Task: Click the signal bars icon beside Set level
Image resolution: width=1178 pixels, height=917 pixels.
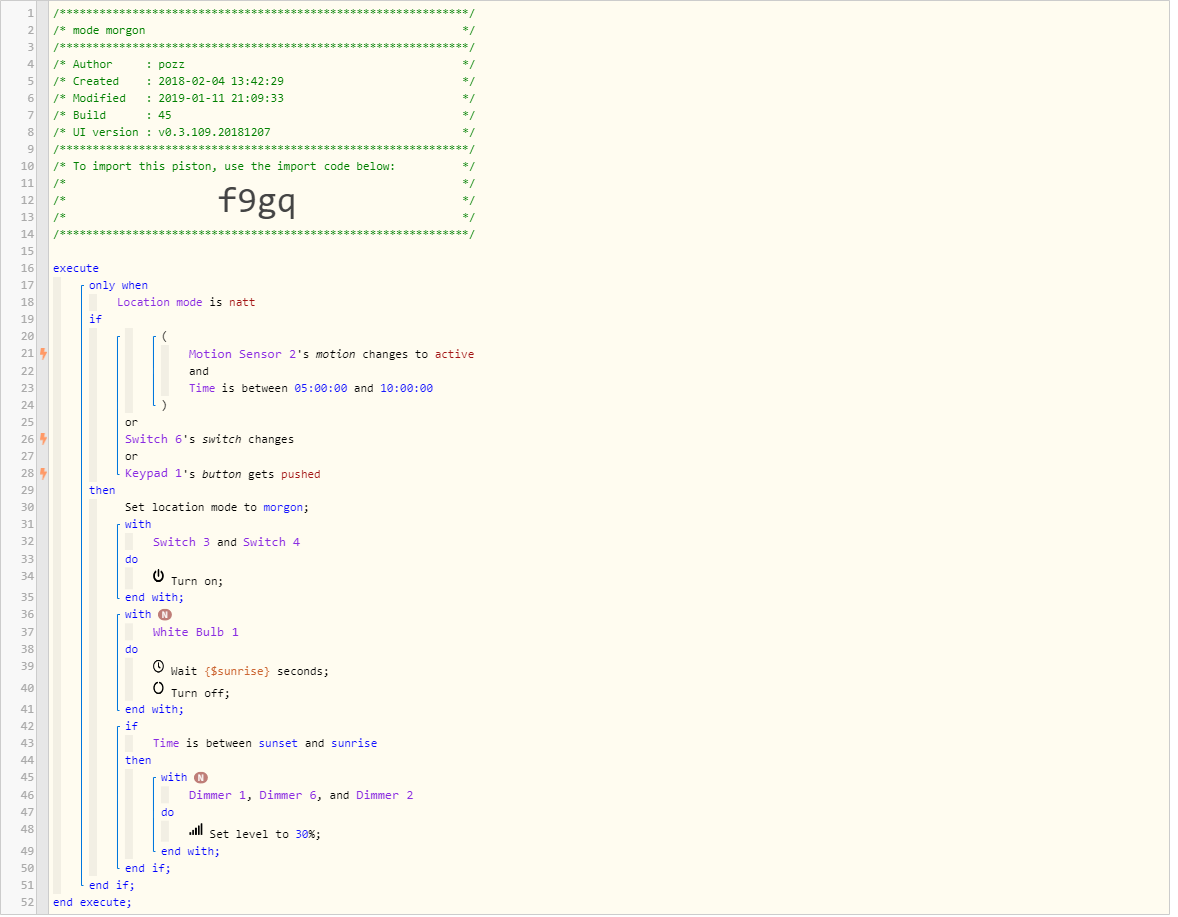Action: 196,829
